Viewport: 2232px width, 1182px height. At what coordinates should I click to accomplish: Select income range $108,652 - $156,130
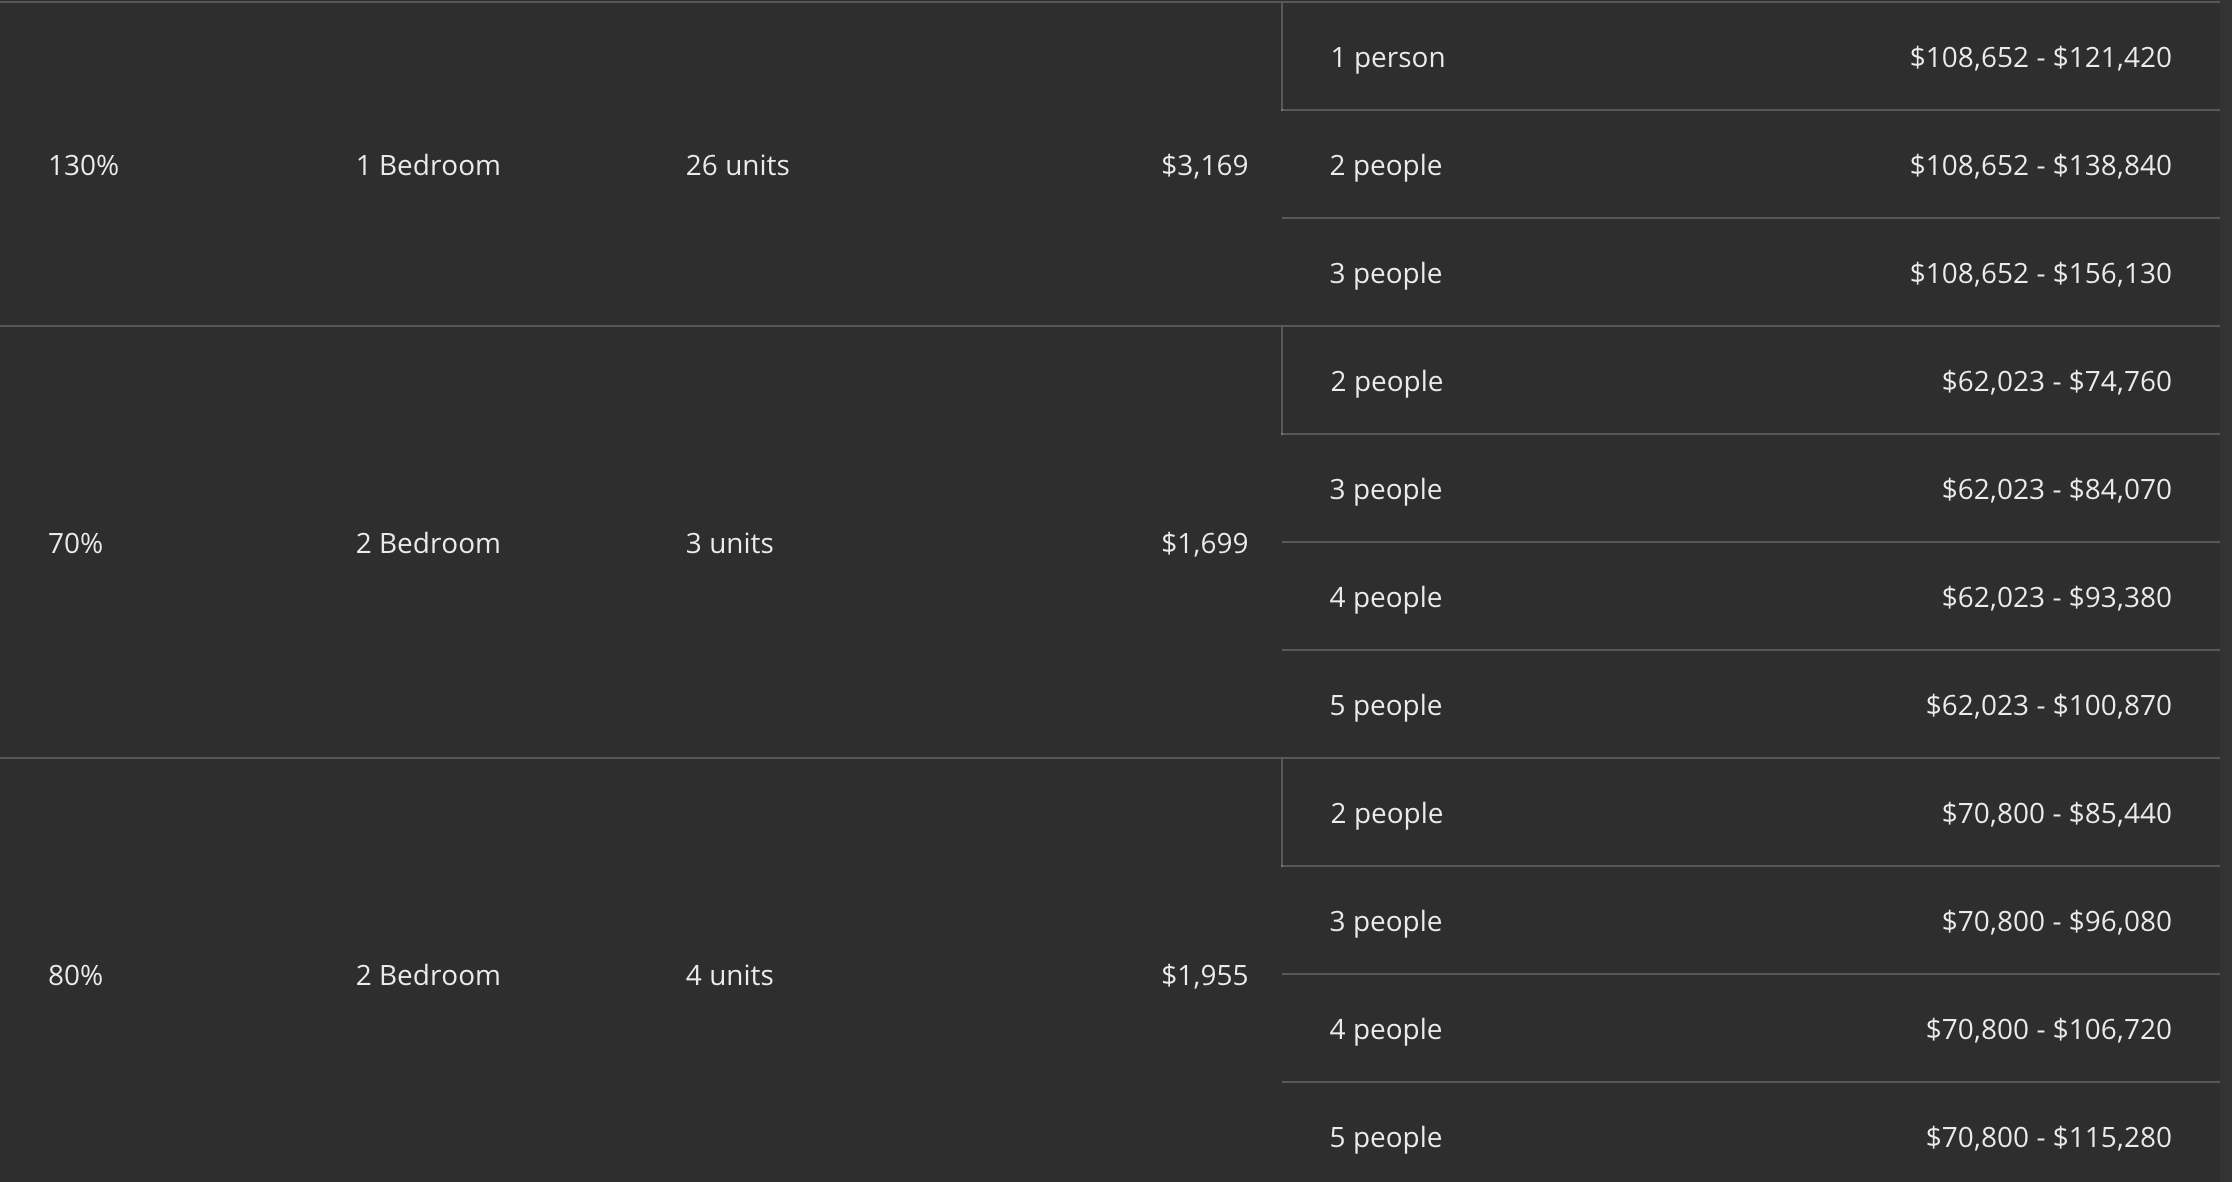tap(2040, 273)
